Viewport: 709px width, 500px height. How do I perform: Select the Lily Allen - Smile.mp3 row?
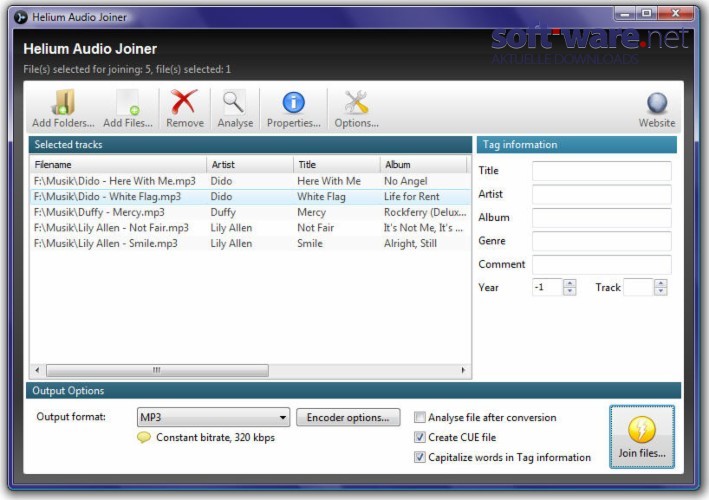(x=250, y=243)
